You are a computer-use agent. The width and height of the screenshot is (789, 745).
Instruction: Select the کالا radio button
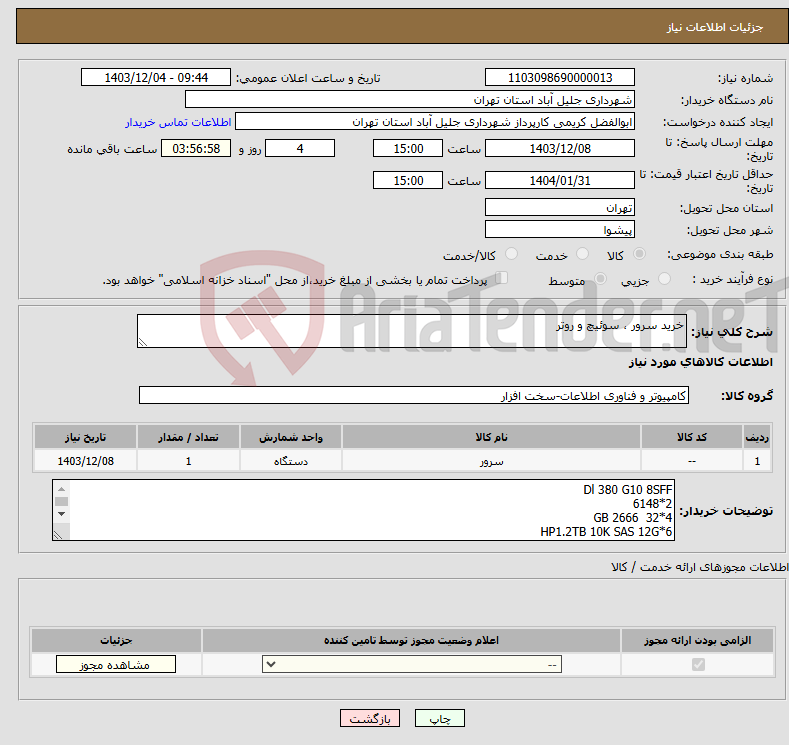coord(640,255)
